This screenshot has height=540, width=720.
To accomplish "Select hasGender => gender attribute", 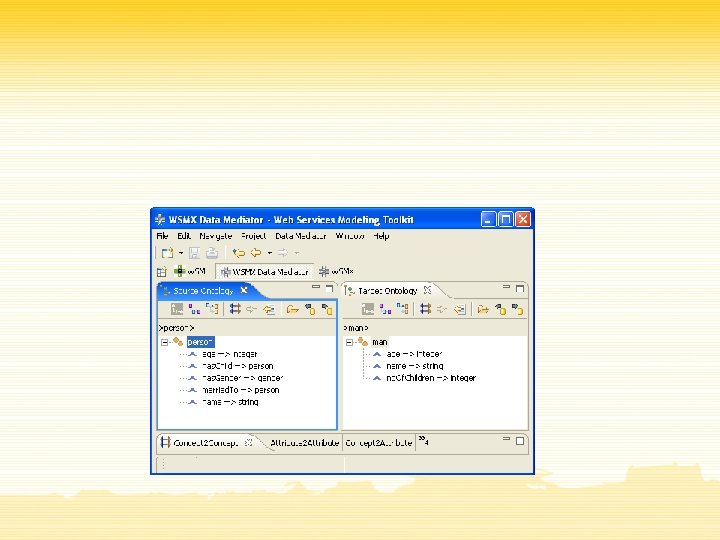I will (242, 378).
